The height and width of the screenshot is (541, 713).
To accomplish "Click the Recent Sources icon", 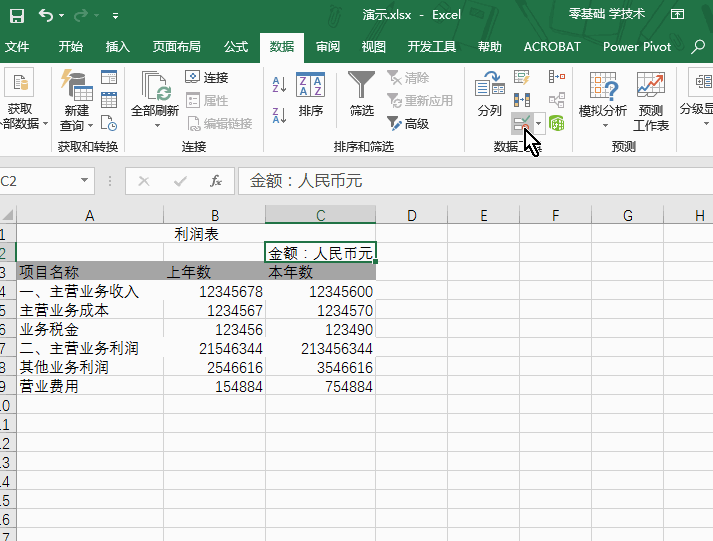I will 109,123.
